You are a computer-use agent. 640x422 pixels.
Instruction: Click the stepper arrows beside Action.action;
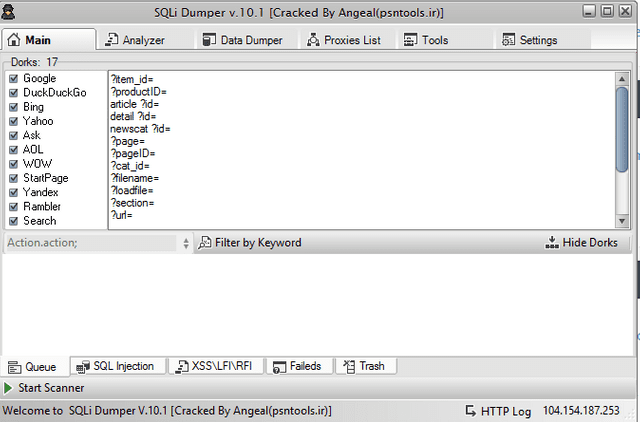click(x=186, y=243)
